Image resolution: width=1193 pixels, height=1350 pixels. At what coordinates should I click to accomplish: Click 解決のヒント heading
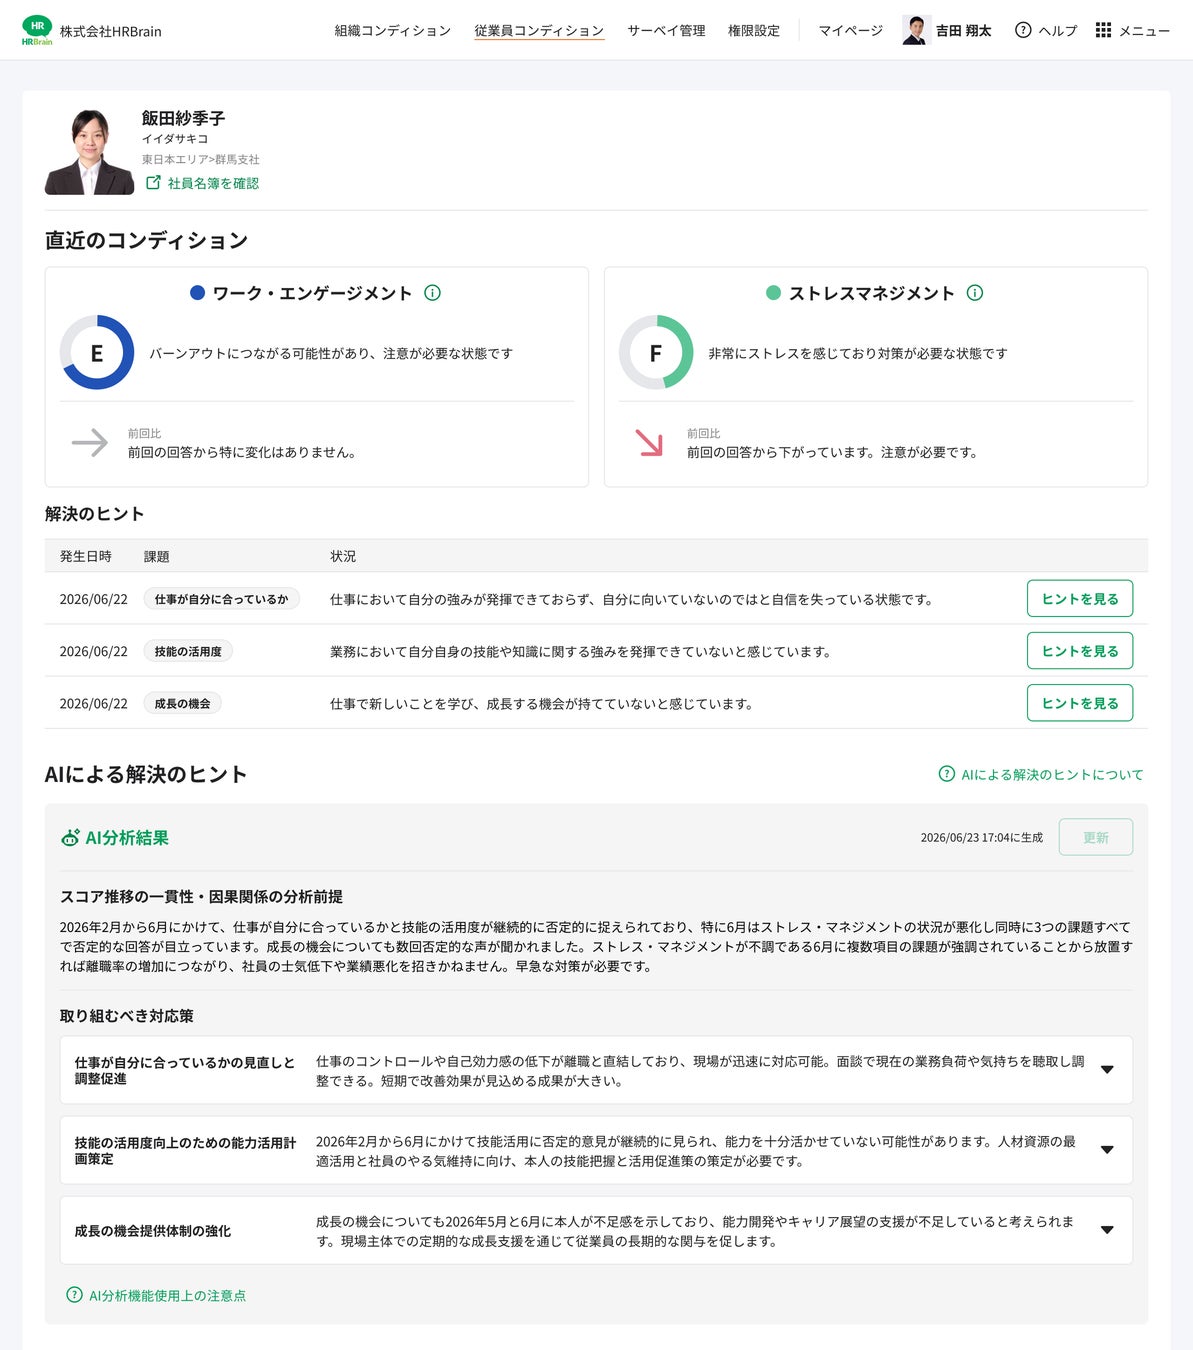[x=95, y=514]
